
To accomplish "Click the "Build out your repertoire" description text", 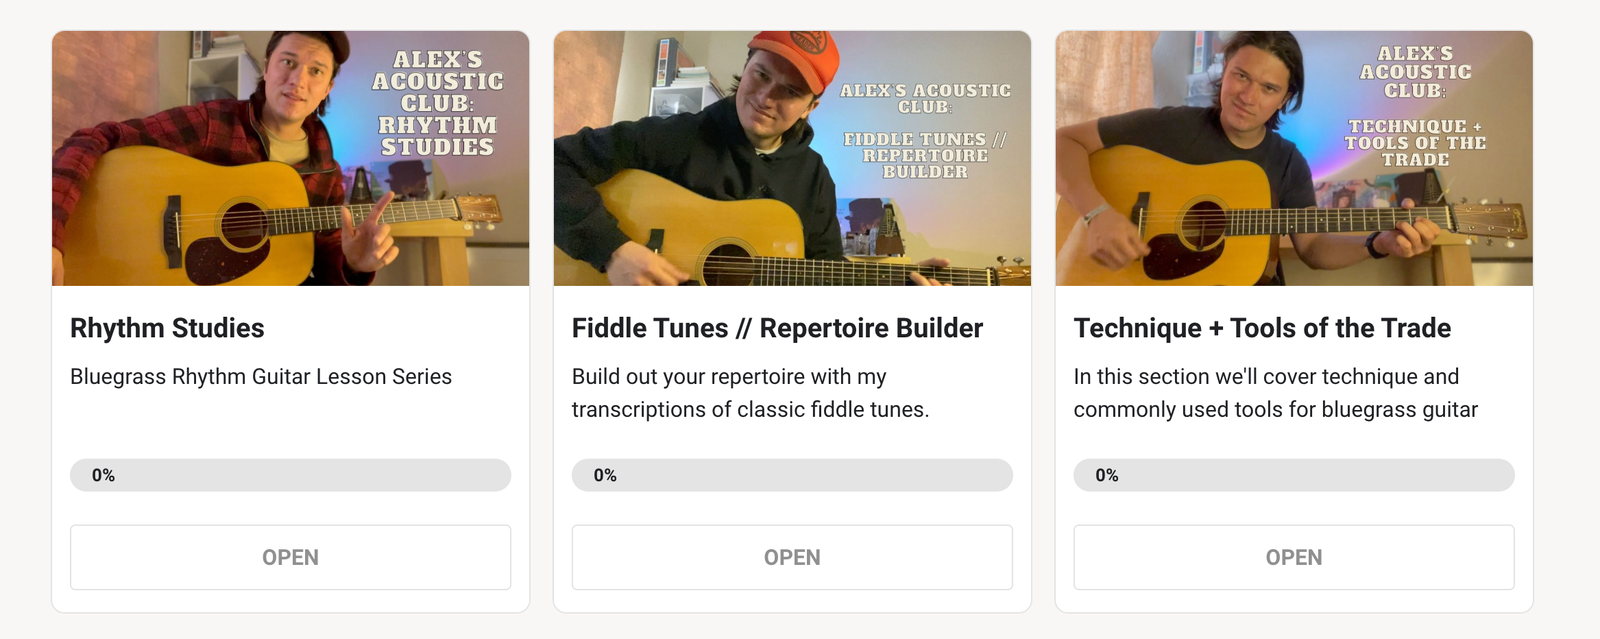I will [x=750, y=393].
